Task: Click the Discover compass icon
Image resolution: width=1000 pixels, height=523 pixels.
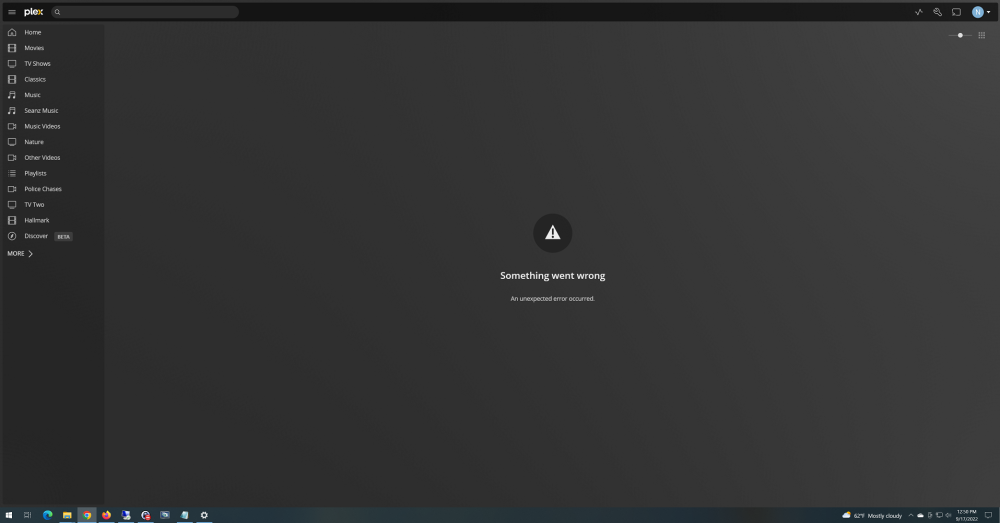Action: click(x=11, y=236)
